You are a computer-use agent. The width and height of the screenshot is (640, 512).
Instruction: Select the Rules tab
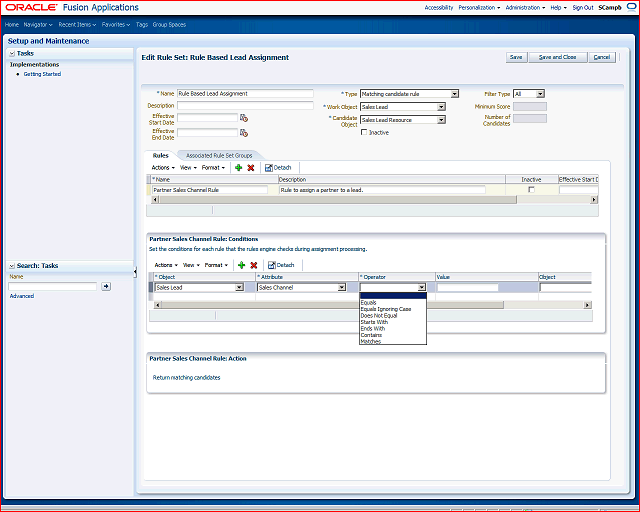point(160,156)
